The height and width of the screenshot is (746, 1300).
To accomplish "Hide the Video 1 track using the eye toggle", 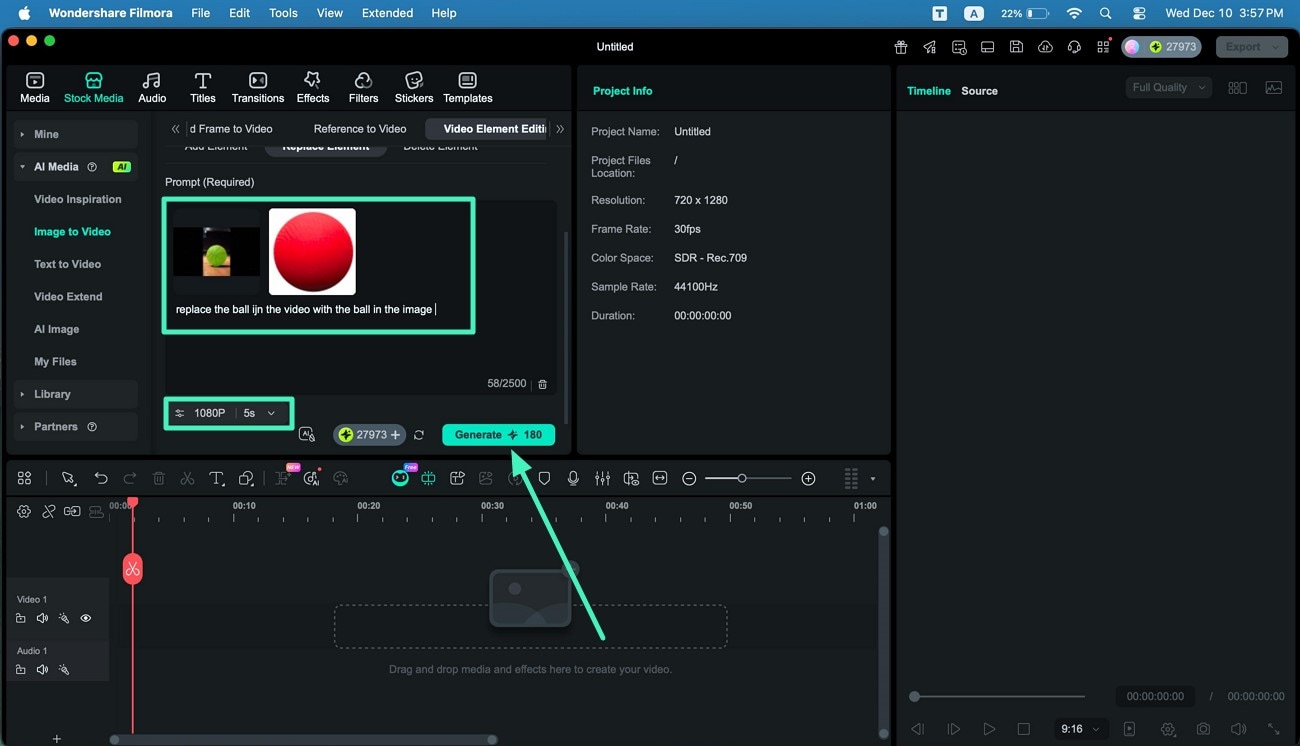I will click(86, 618).
